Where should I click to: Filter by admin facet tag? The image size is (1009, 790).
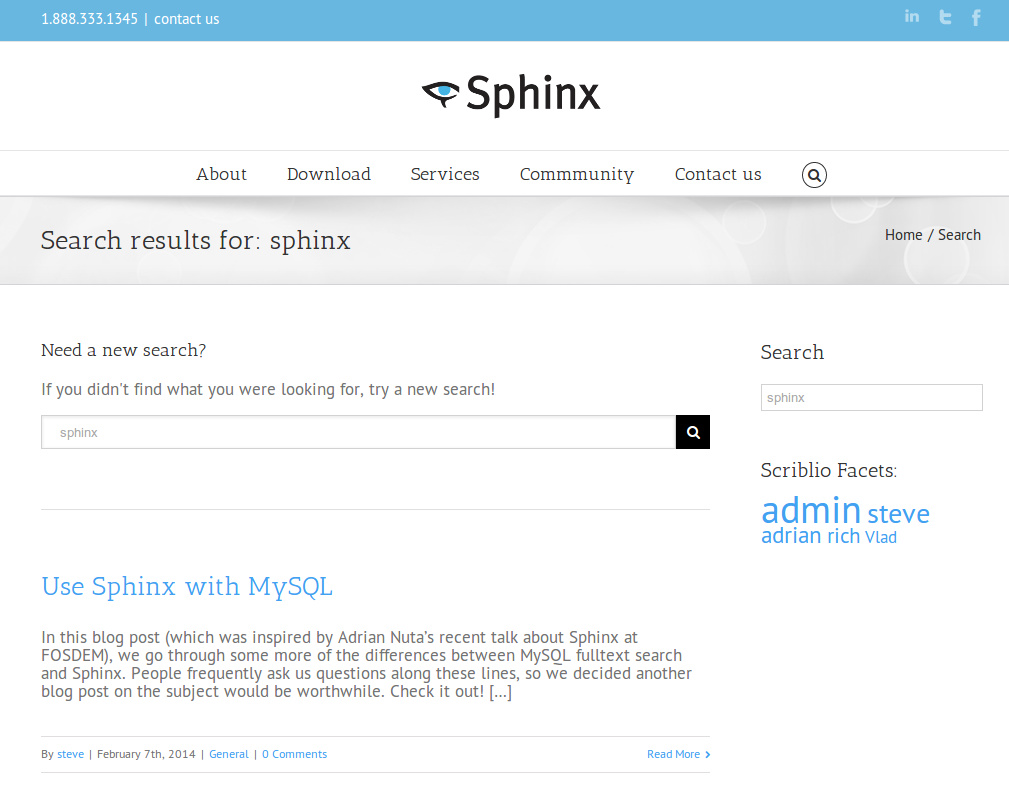pos(810,510)
